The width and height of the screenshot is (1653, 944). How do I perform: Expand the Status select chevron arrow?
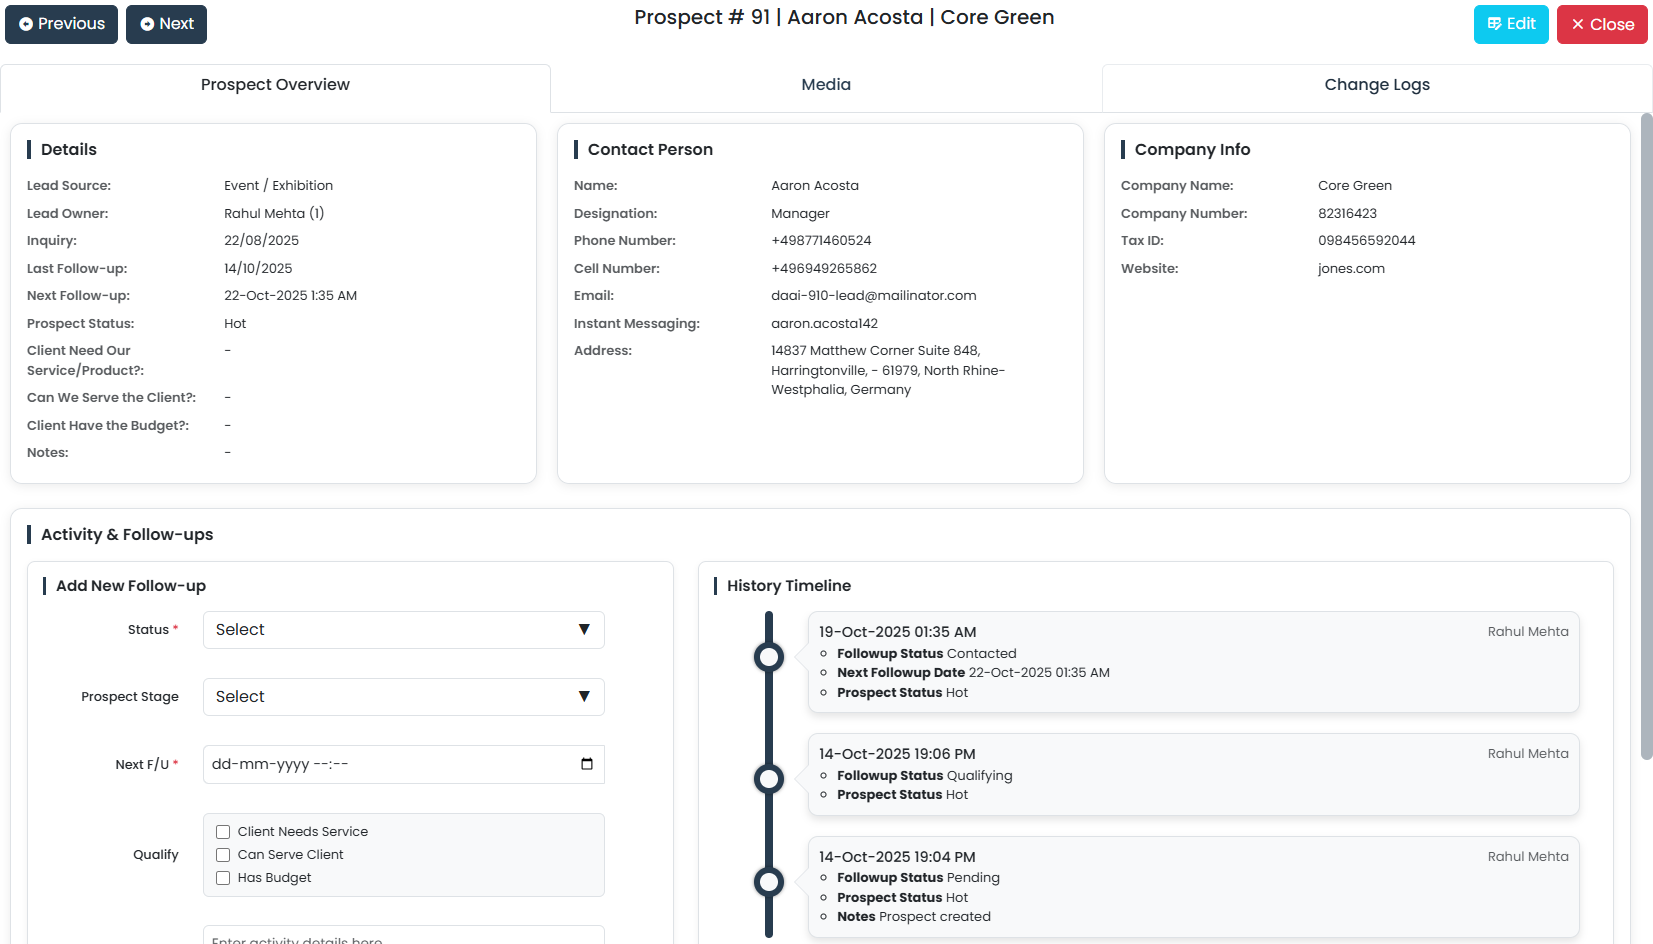(x=584, y=630)
